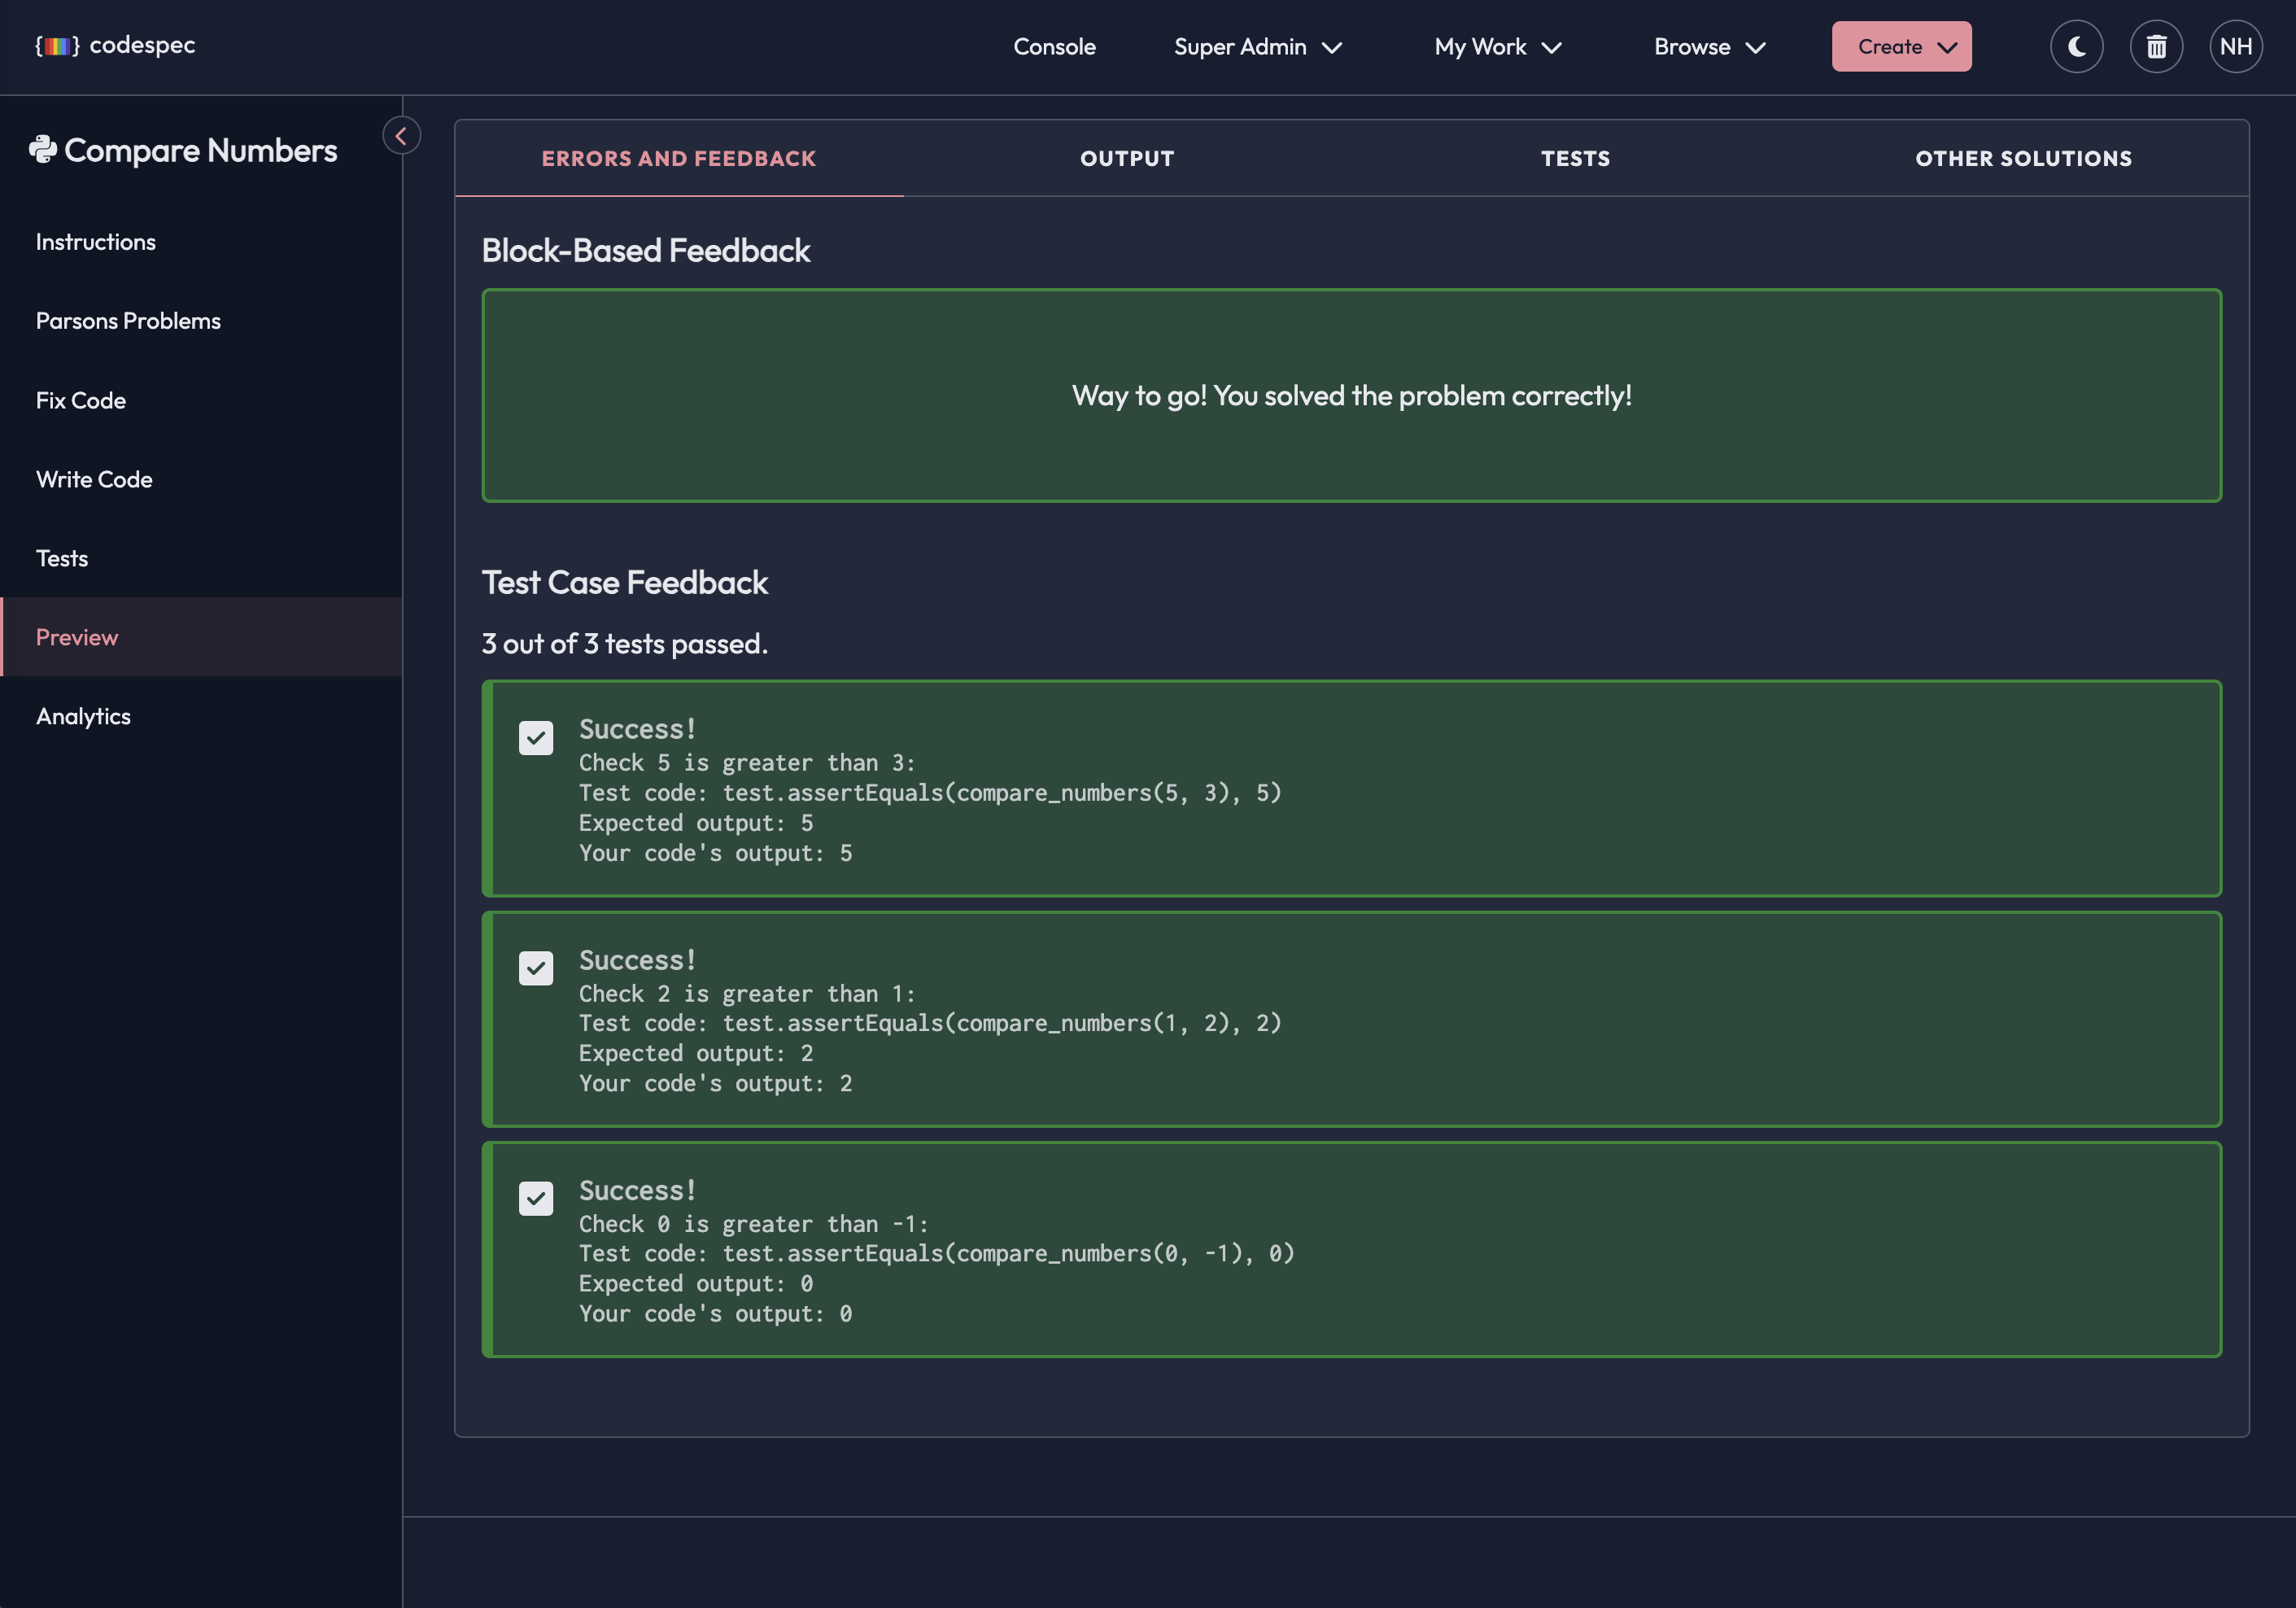The width and height of the screenshot is (2296, 1608).
Task: Open the Create dropdown button
Action: click(x=1901, y=47)
